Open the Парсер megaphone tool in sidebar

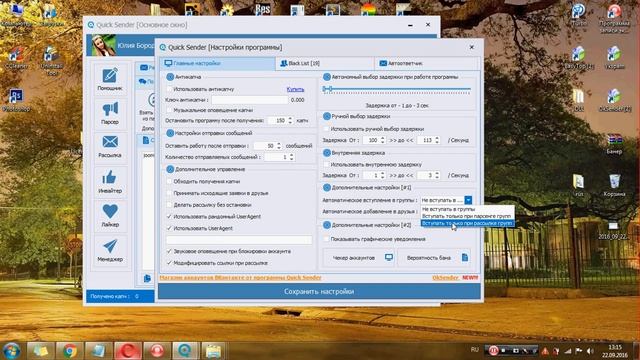click(x=110, y=113)
